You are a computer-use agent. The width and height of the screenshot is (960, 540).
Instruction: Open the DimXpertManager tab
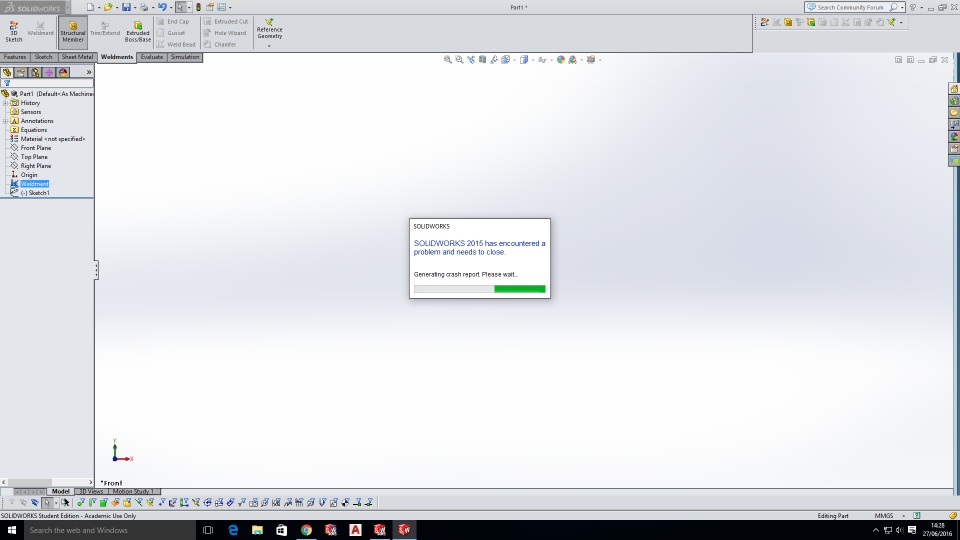pos(49,72)
